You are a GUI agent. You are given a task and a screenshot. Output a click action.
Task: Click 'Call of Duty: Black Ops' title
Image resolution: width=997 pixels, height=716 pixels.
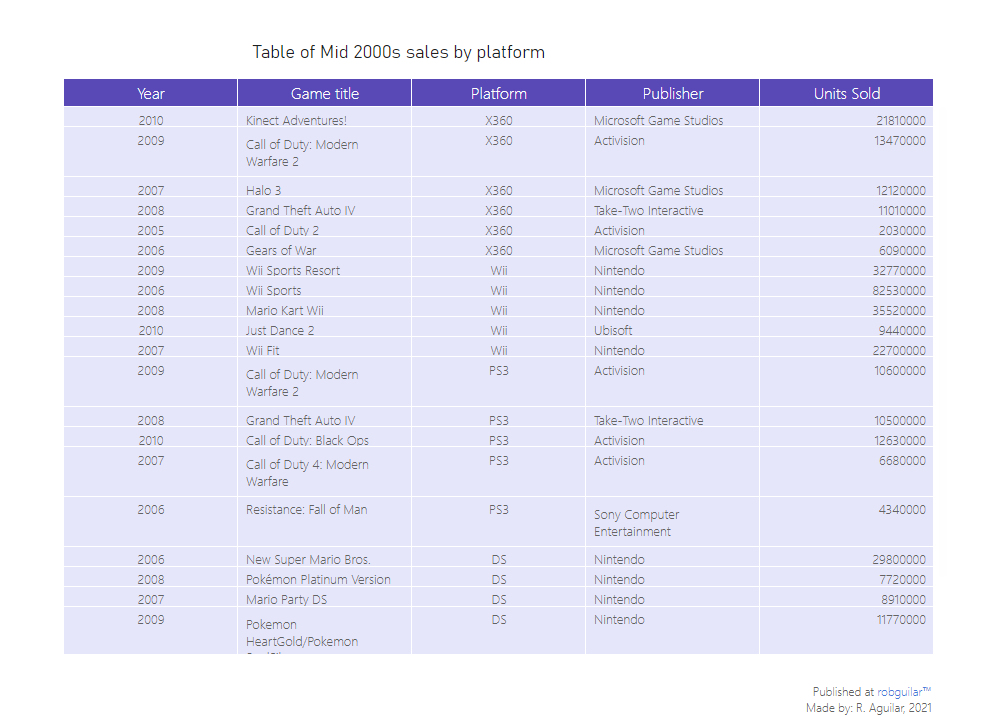[x=307, y=440]
